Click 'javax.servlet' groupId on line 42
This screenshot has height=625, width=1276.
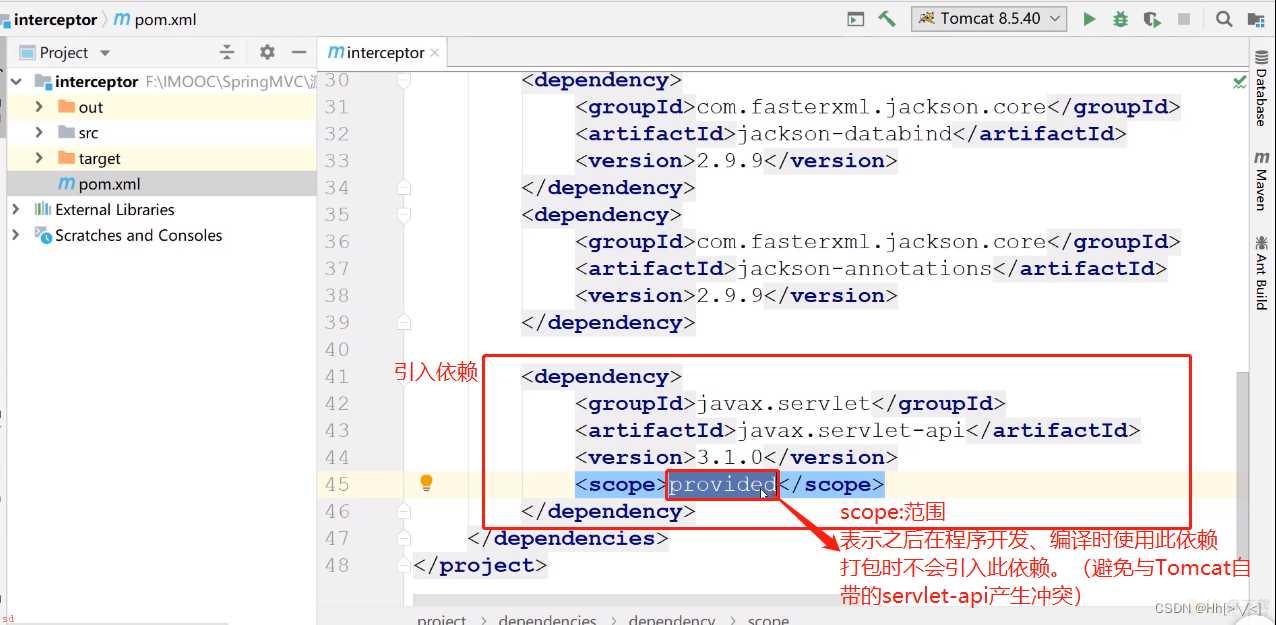point(784,403)
